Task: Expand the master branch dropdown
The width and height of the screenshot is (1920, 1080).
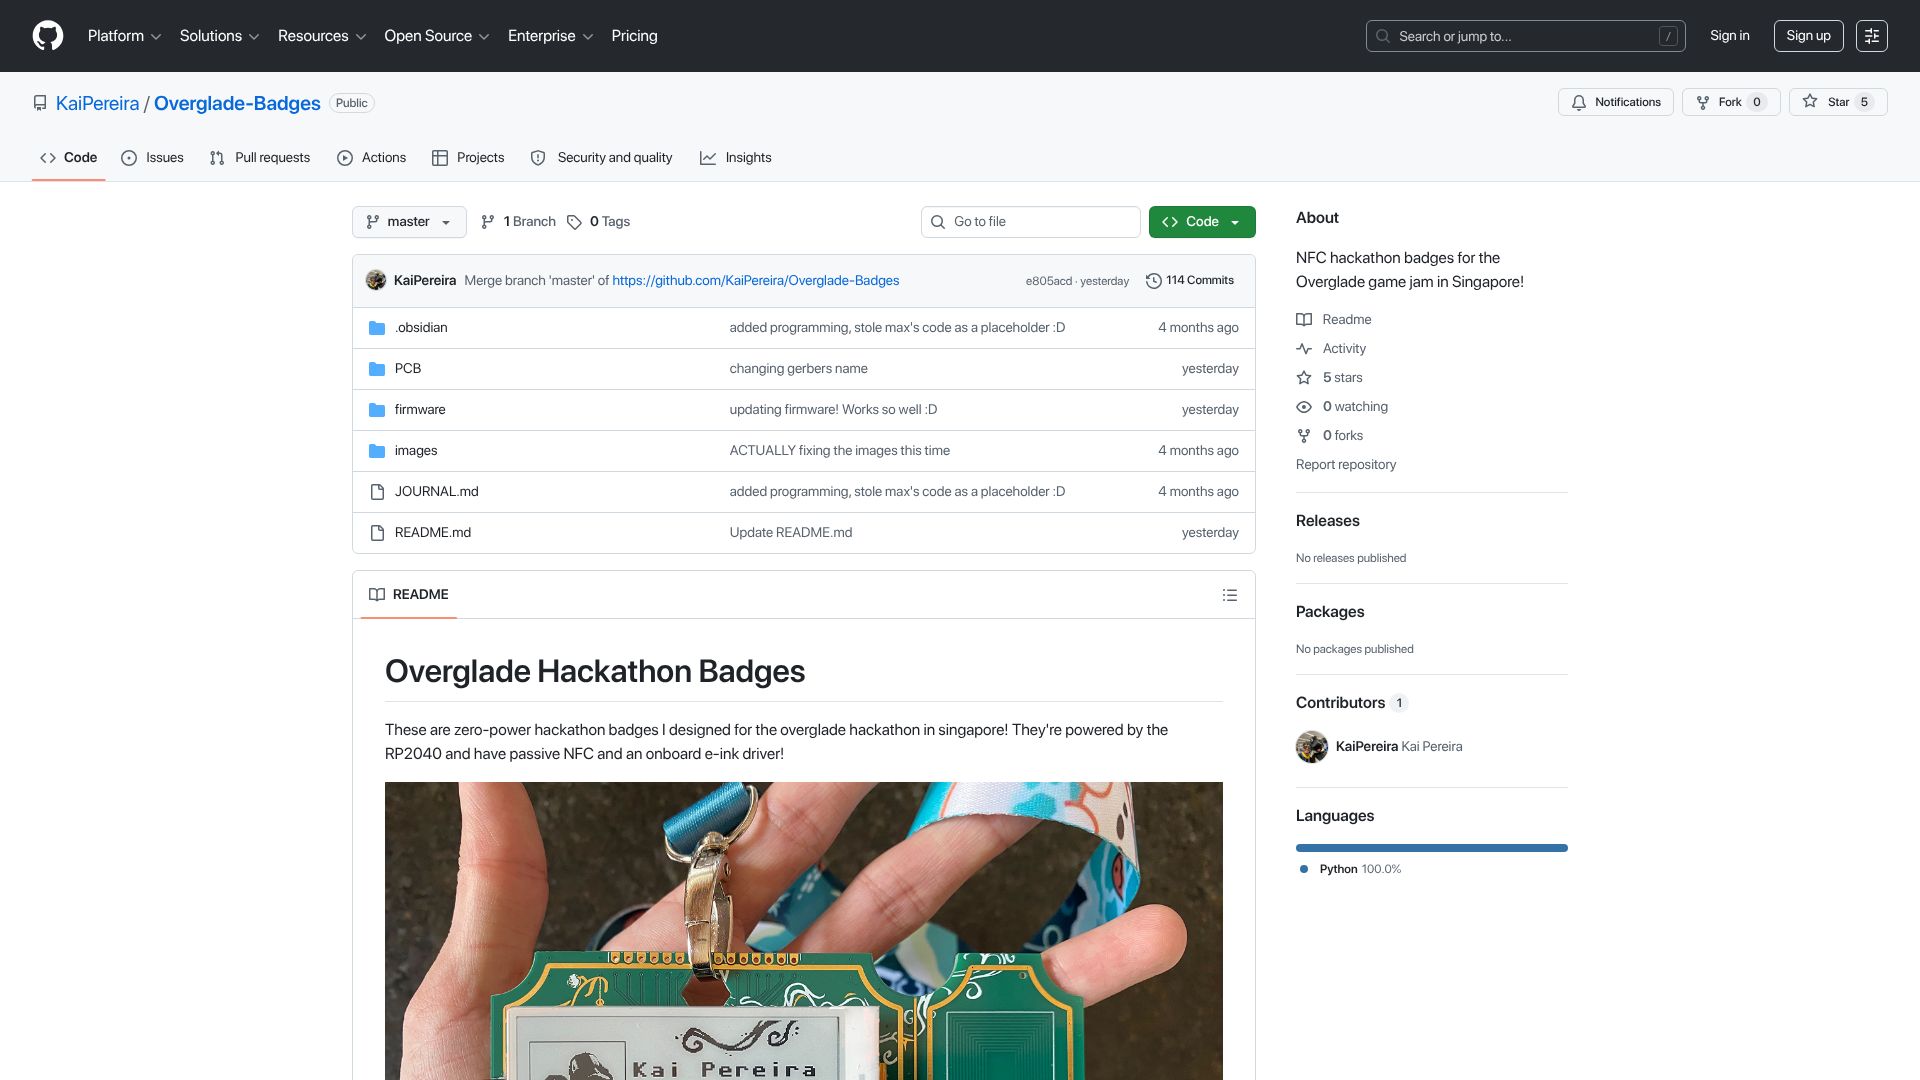Action: (409, 222)
